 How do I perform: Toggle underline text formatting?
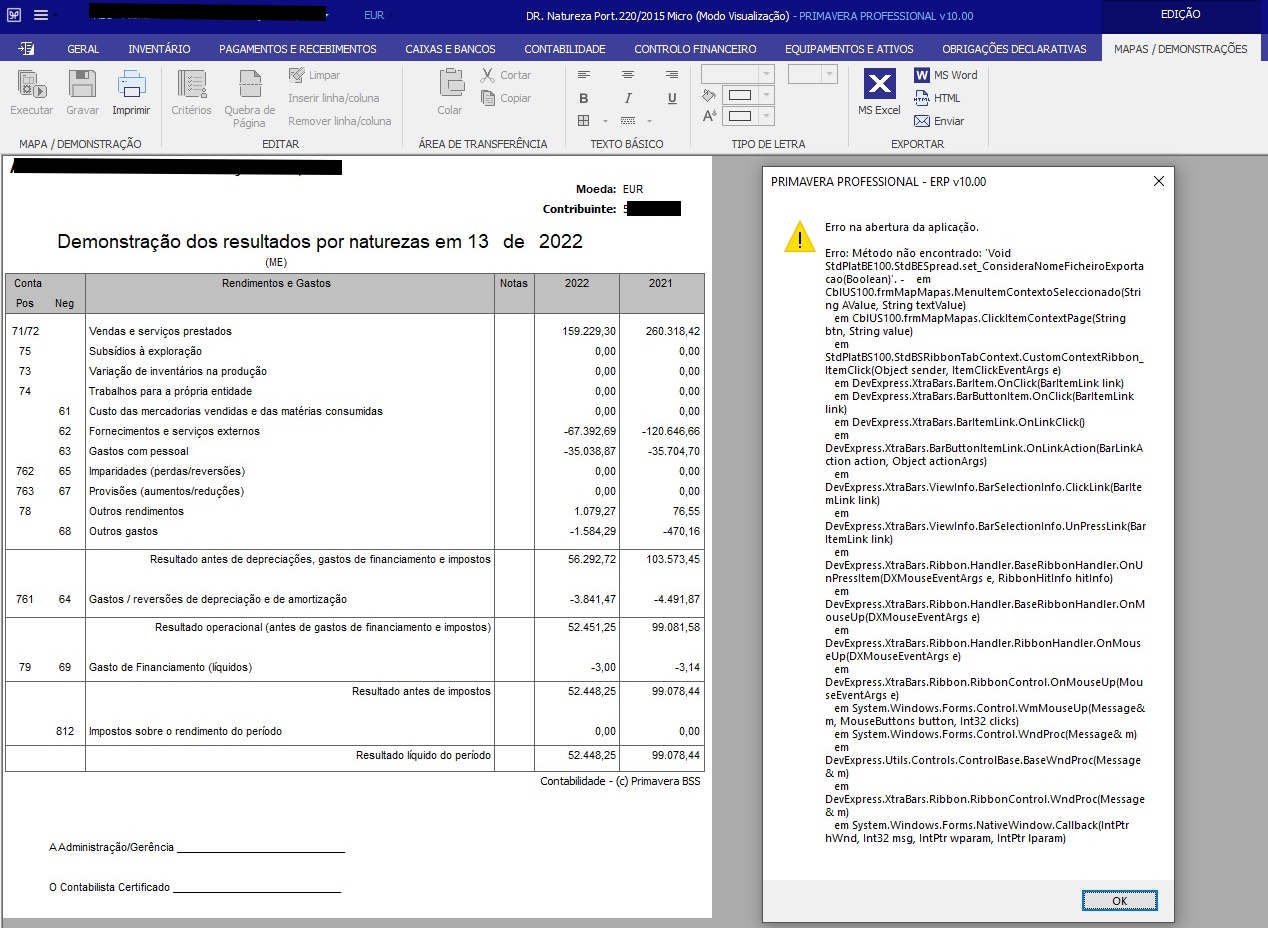click(x=672, y=98)
